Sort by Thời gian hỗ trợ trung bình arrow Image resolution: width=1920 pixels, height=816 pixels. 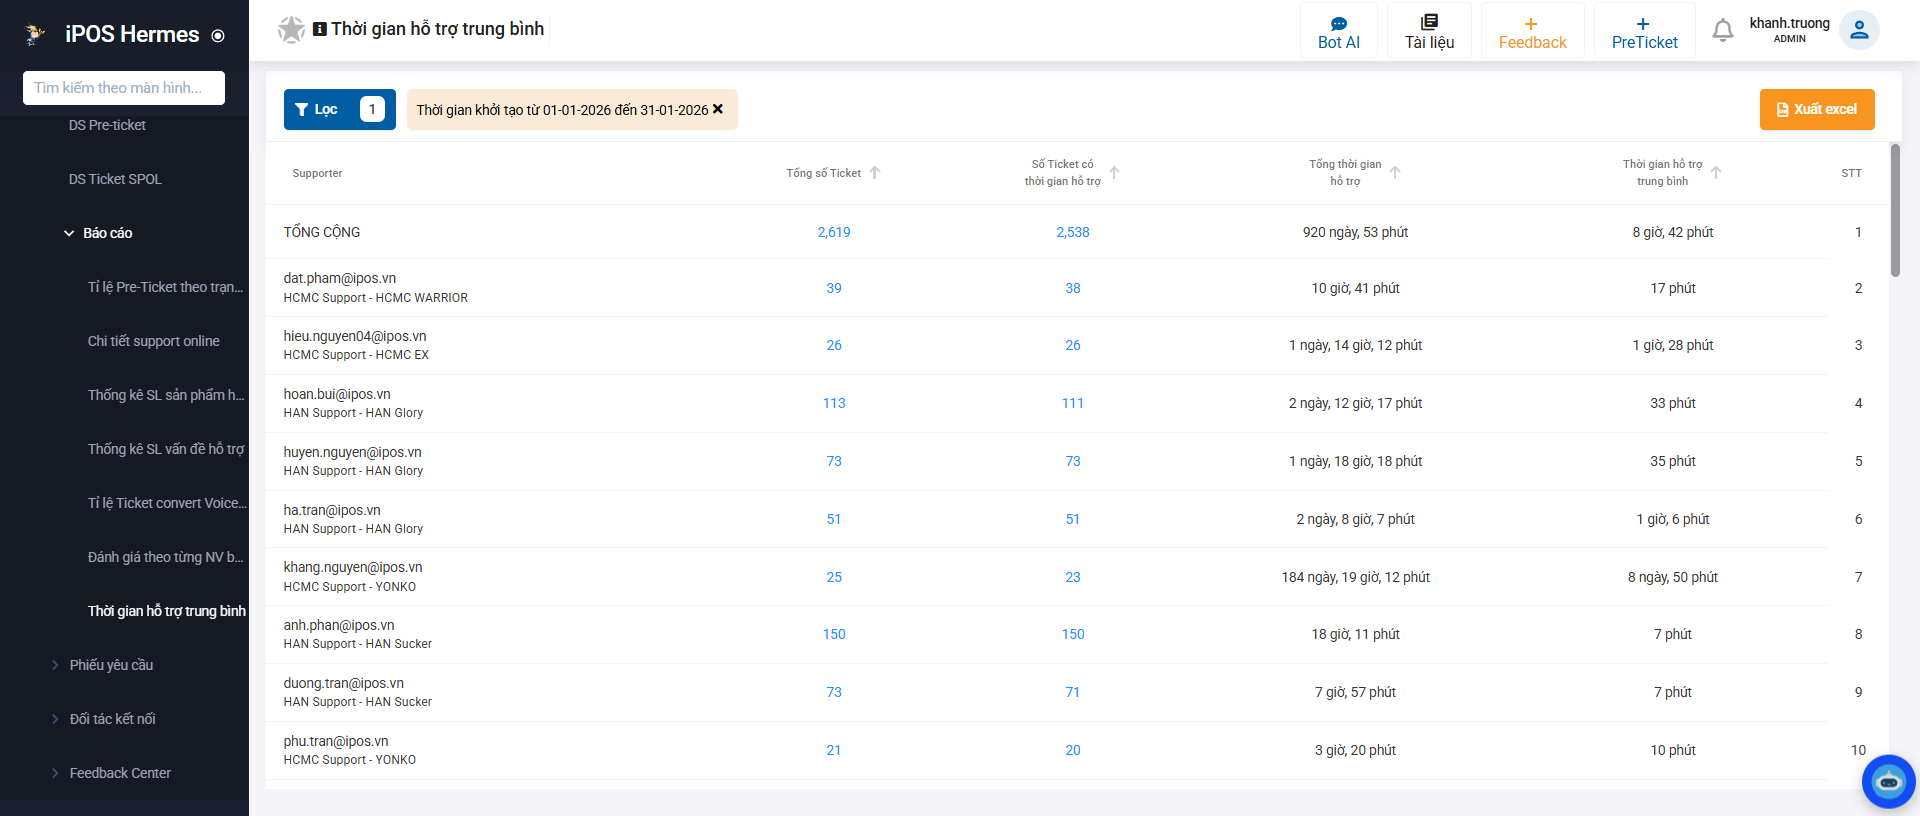(x=1716, y=173)
